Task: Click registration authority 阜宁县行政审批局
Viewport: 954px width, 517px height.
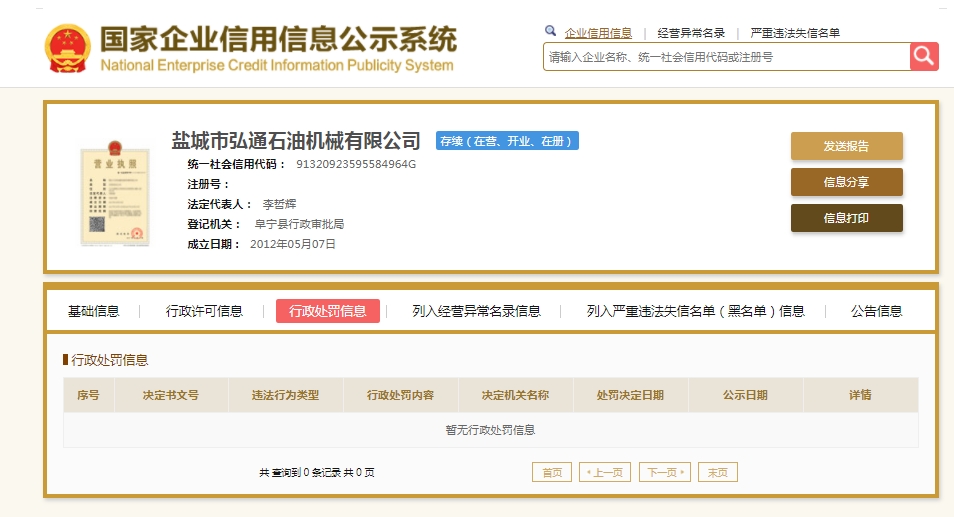Action: point(299,224)
